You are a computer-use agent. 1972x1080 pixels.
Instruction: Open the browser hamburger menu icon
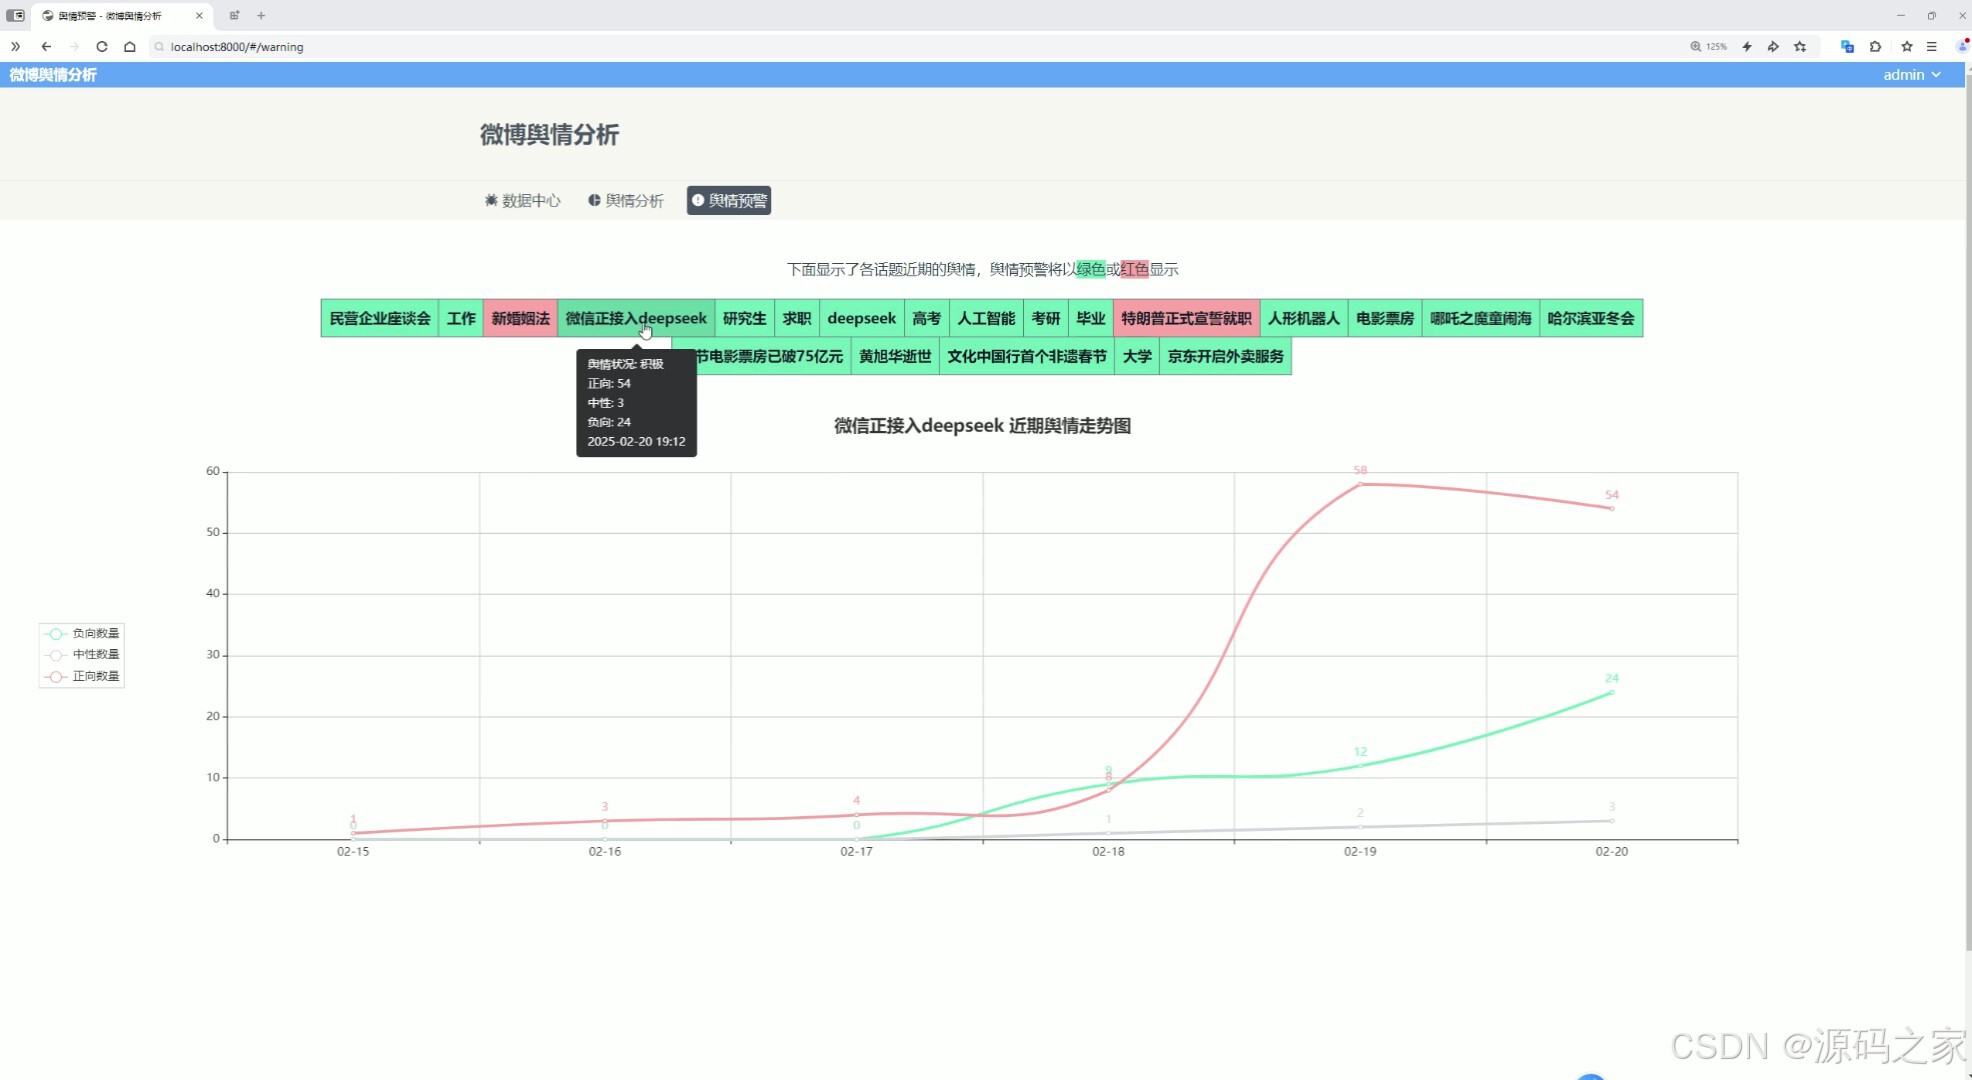[1932, 46]
